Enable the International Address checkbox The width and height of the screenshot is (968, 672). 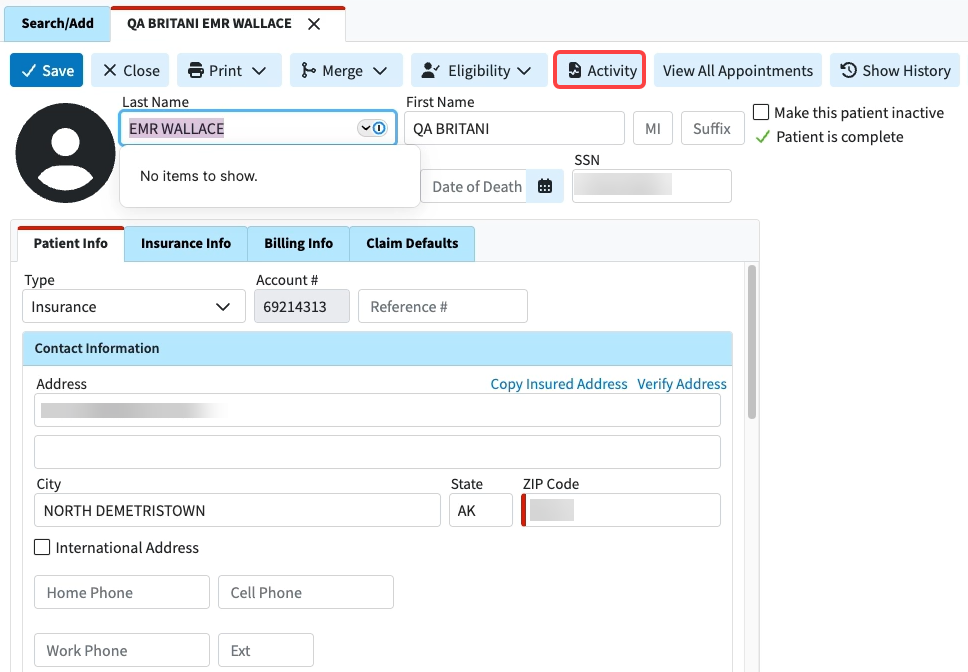coord(43,547)
